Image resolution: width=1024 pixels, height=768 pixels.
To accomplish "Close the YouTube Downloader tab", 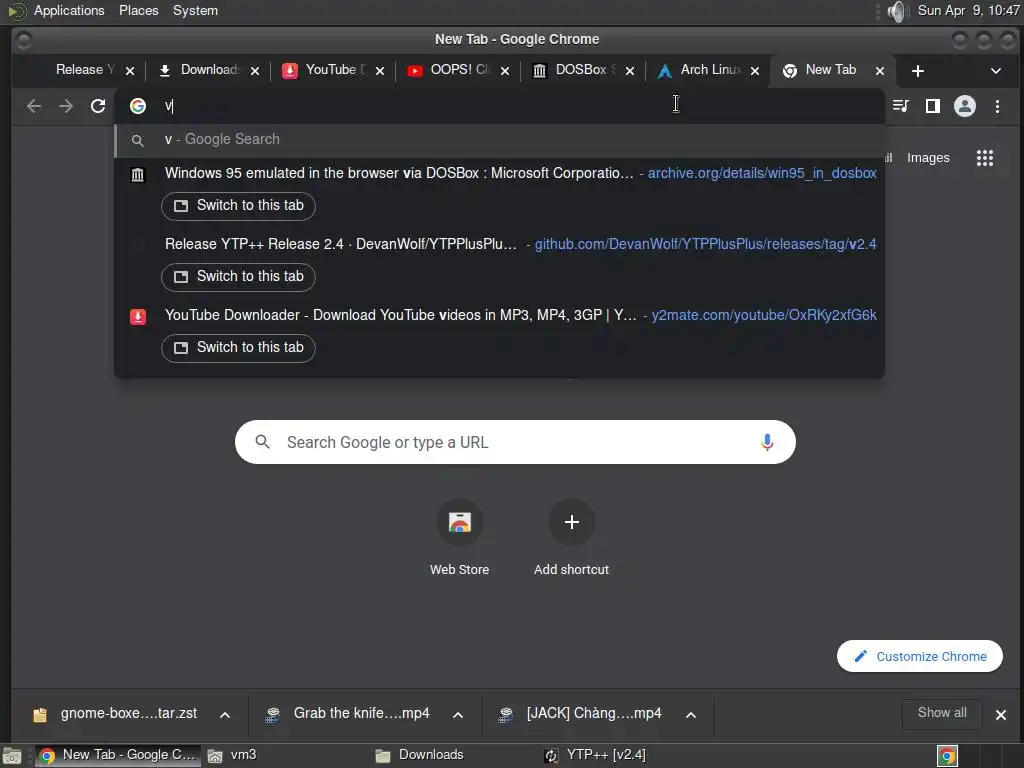I will 380,71.
